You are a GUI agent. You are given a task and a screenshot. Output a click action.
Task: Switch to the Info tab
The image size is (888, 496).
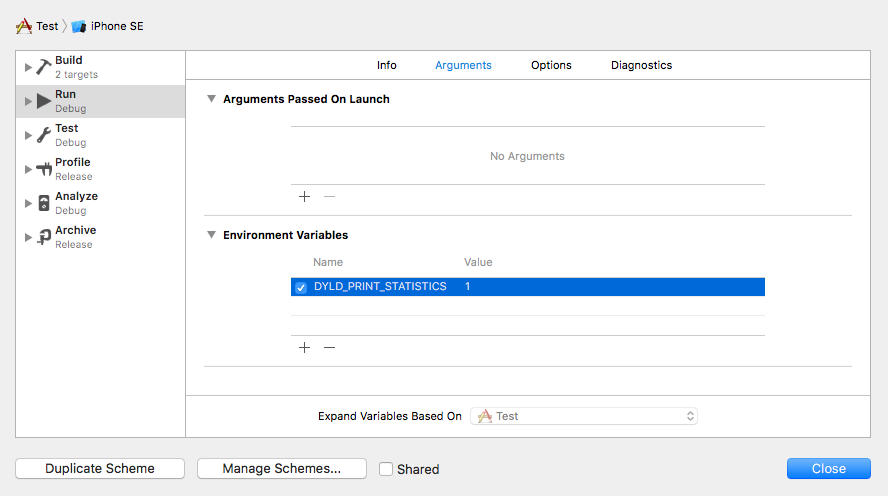[387, 65]
